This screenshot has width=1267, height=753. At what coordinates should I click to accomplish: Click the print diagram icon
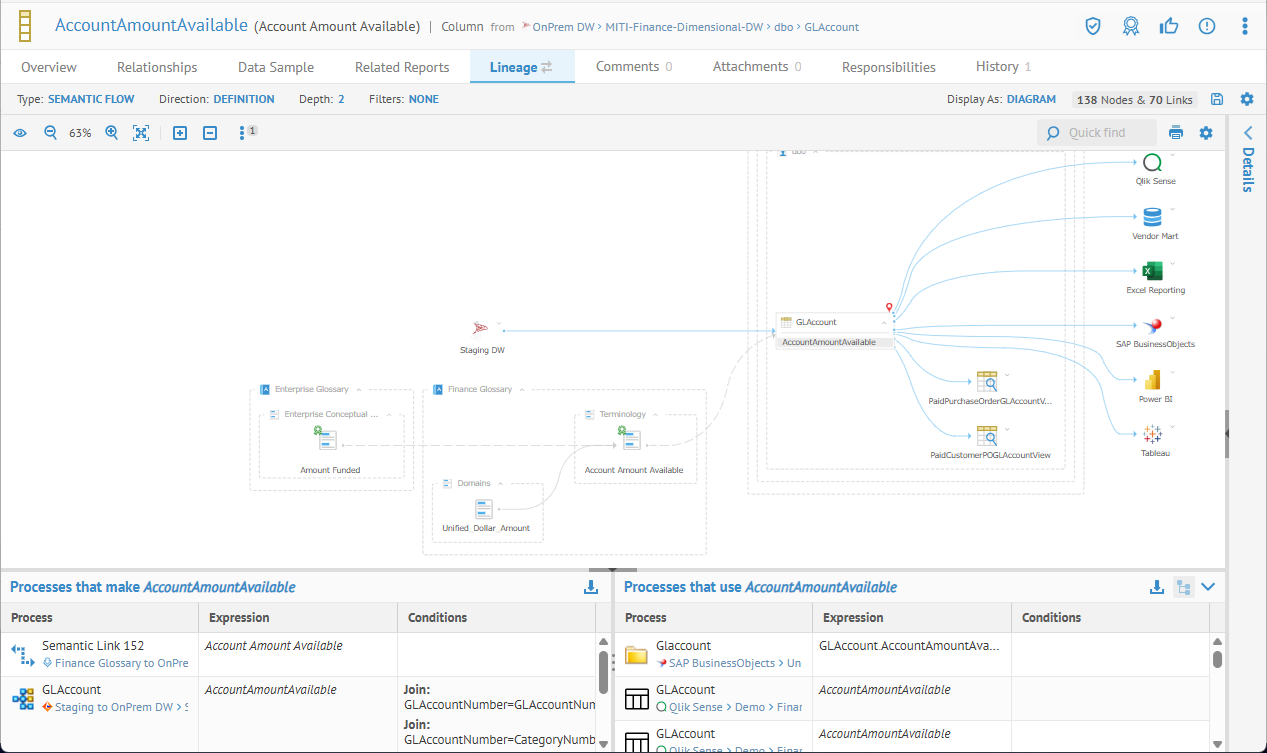[1176, 133]
